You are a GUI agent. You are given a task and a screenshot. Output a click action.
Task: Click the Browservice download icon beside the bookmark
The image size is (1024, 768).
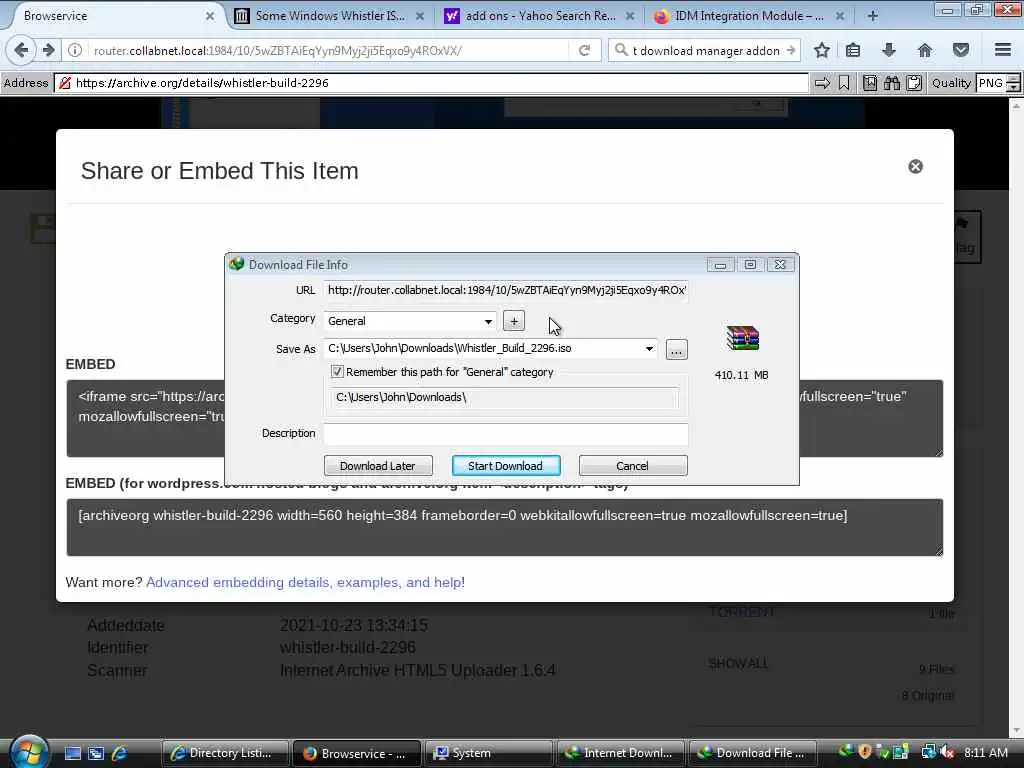pos(870,83)
